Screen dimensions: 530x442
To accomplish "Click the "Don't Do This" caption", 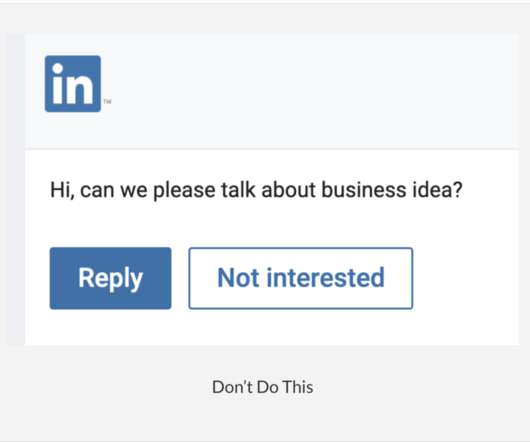I will pyautogui.click(x=263, y=387).
